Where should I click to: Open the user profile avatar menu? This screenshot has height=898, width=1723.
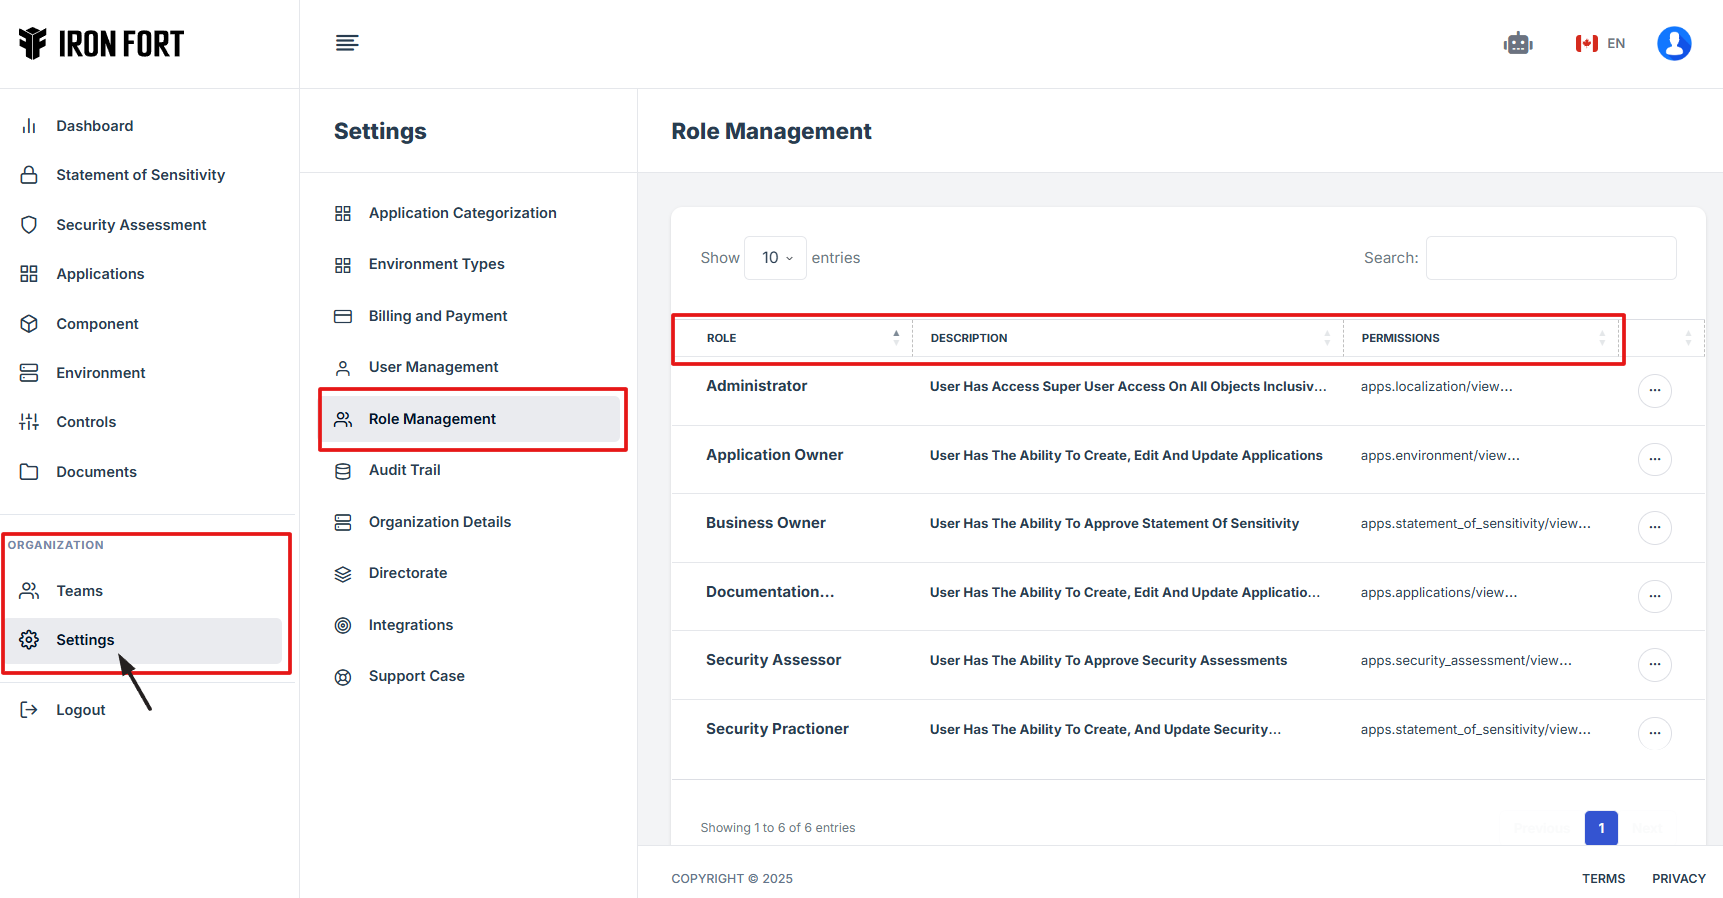[x=1673, y=43]
